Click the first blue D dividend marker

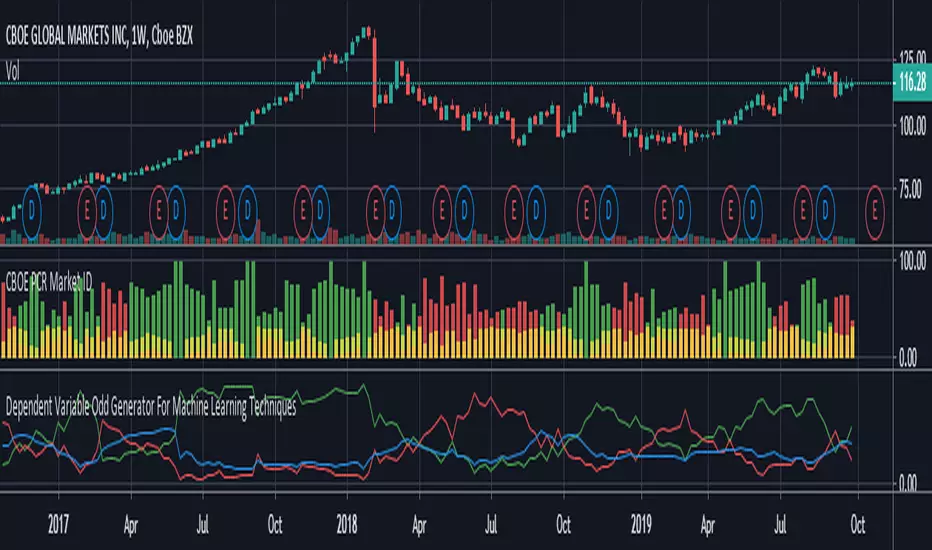[x=32, y=212]
